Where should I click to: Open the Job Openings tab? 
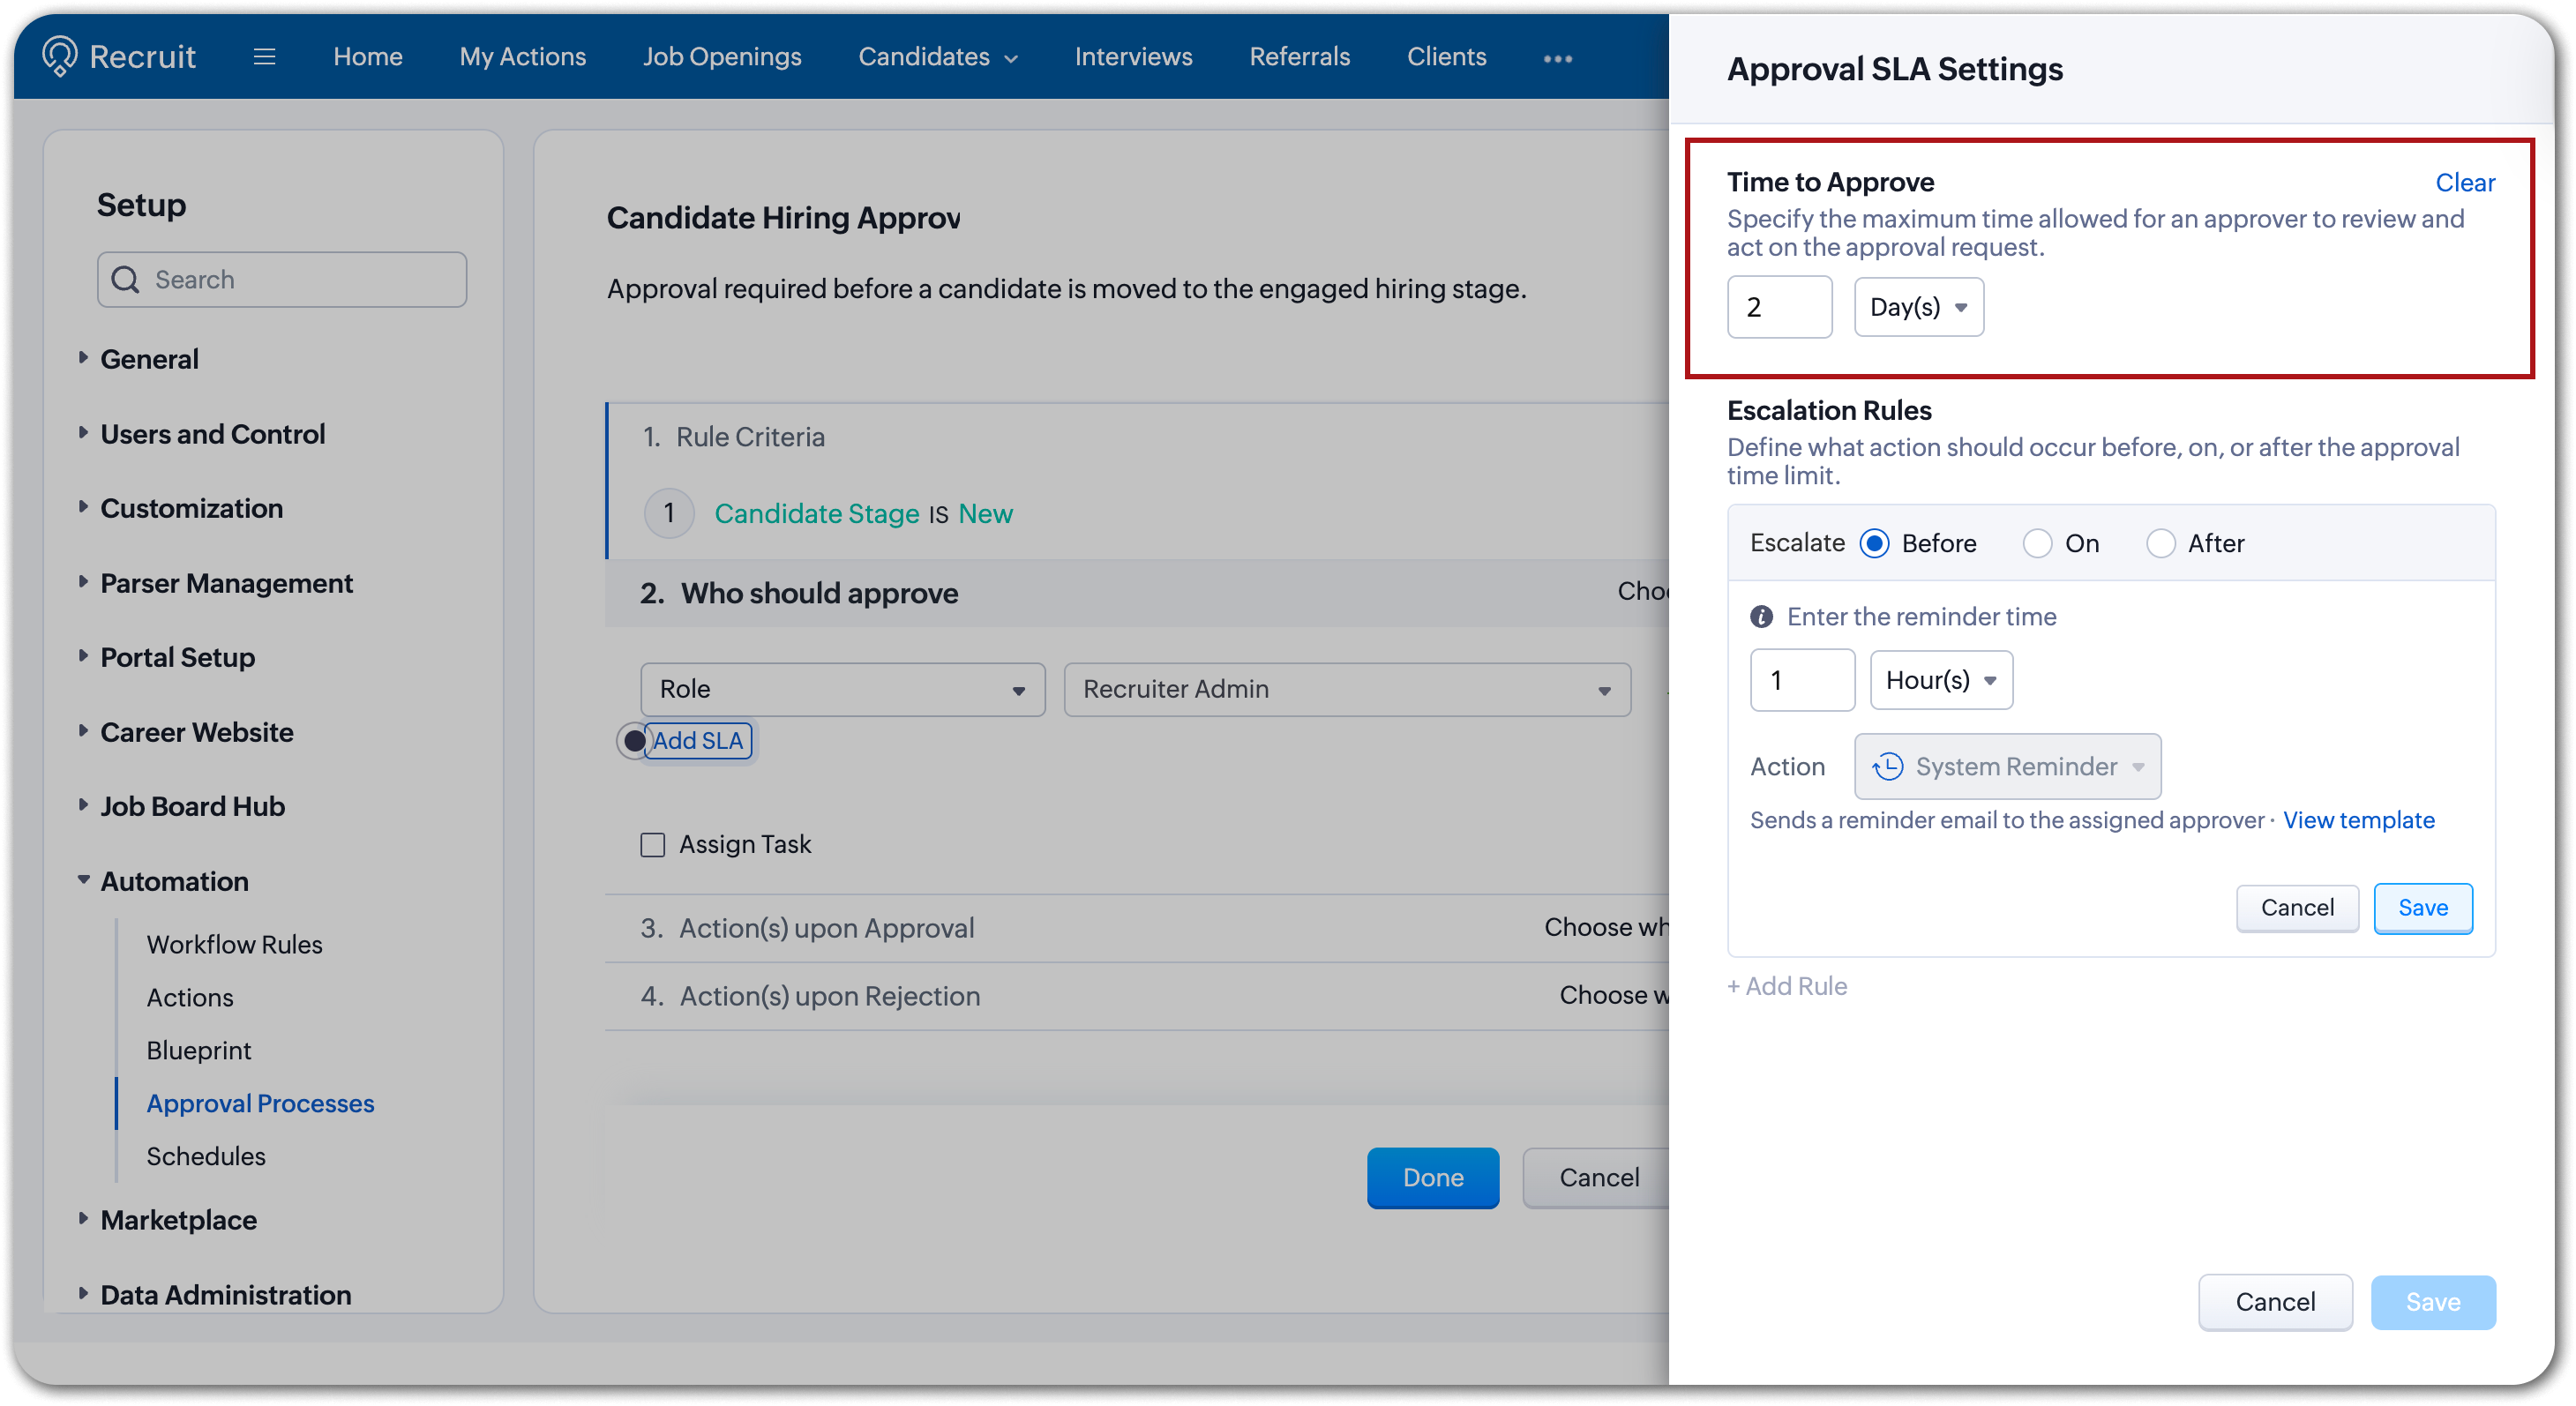722,57
